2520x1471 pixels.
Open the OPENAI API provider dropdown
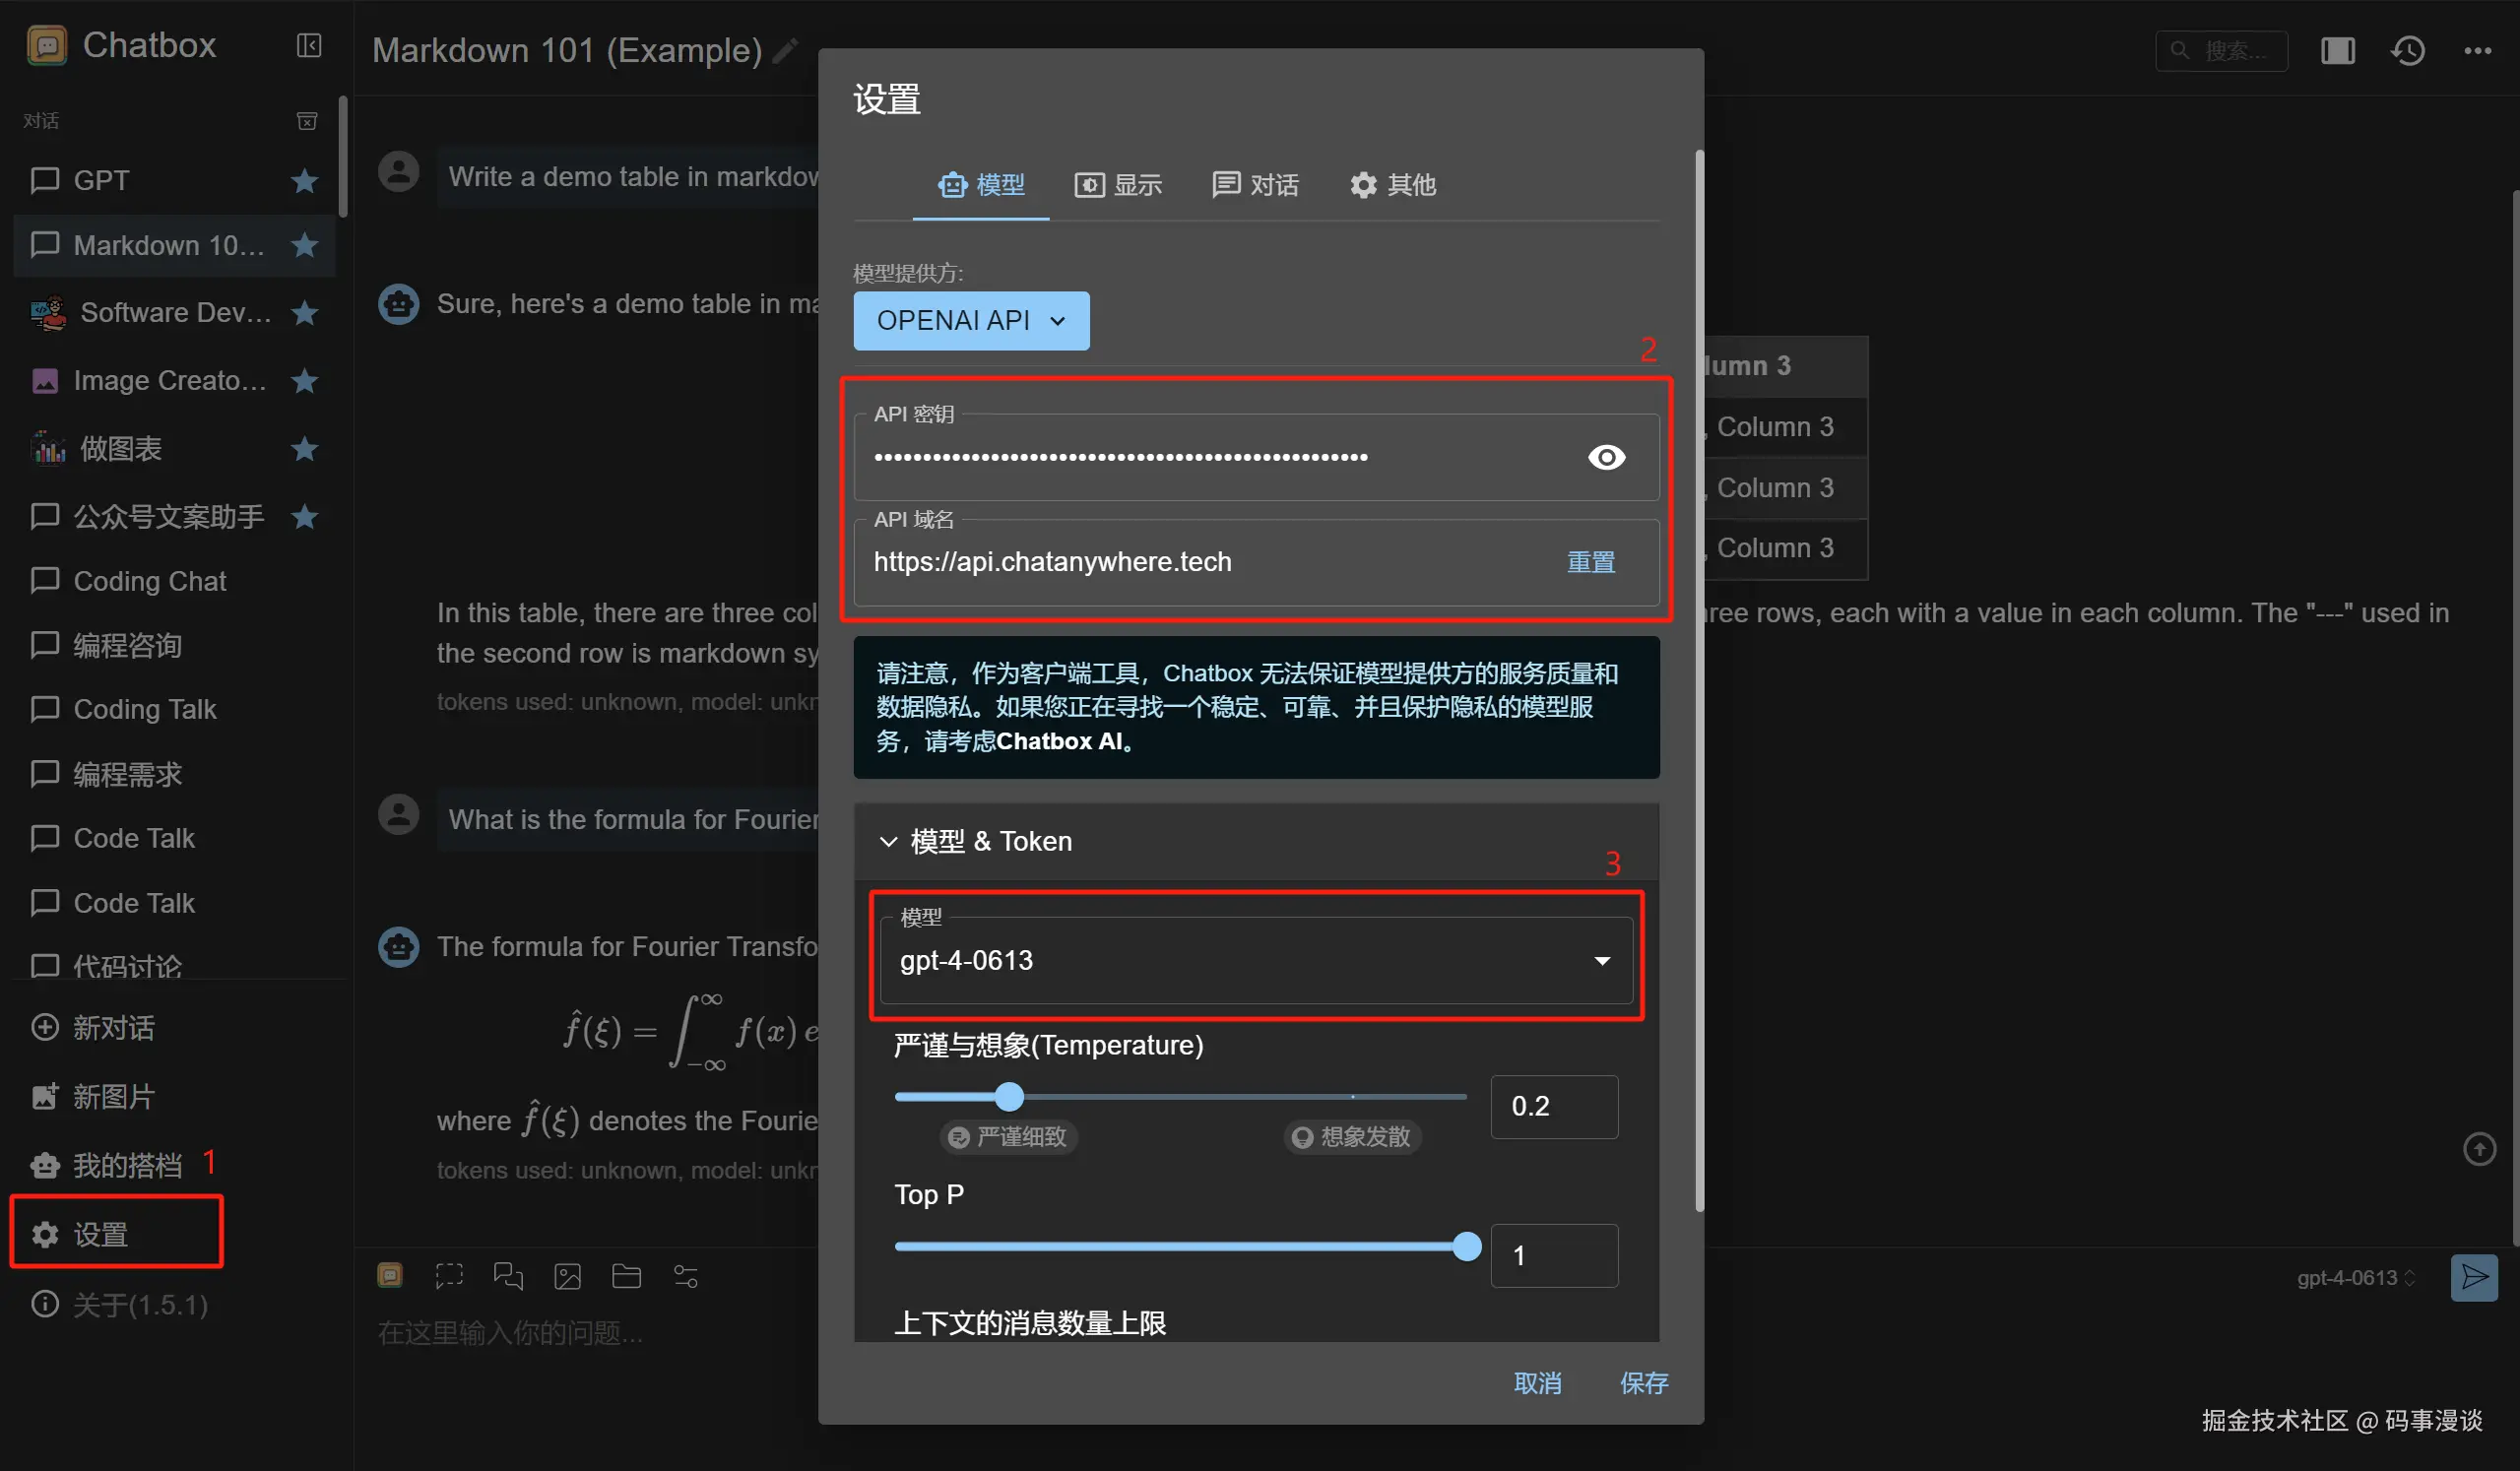pos(970,320)
